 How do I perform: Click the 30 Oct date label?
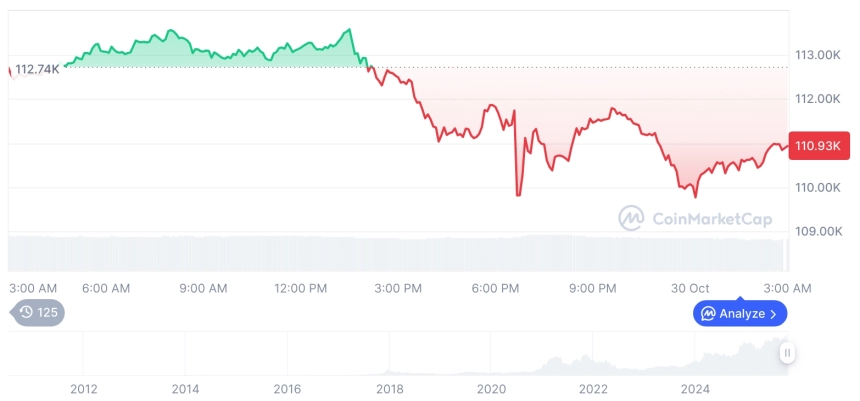tap(691, 288)
